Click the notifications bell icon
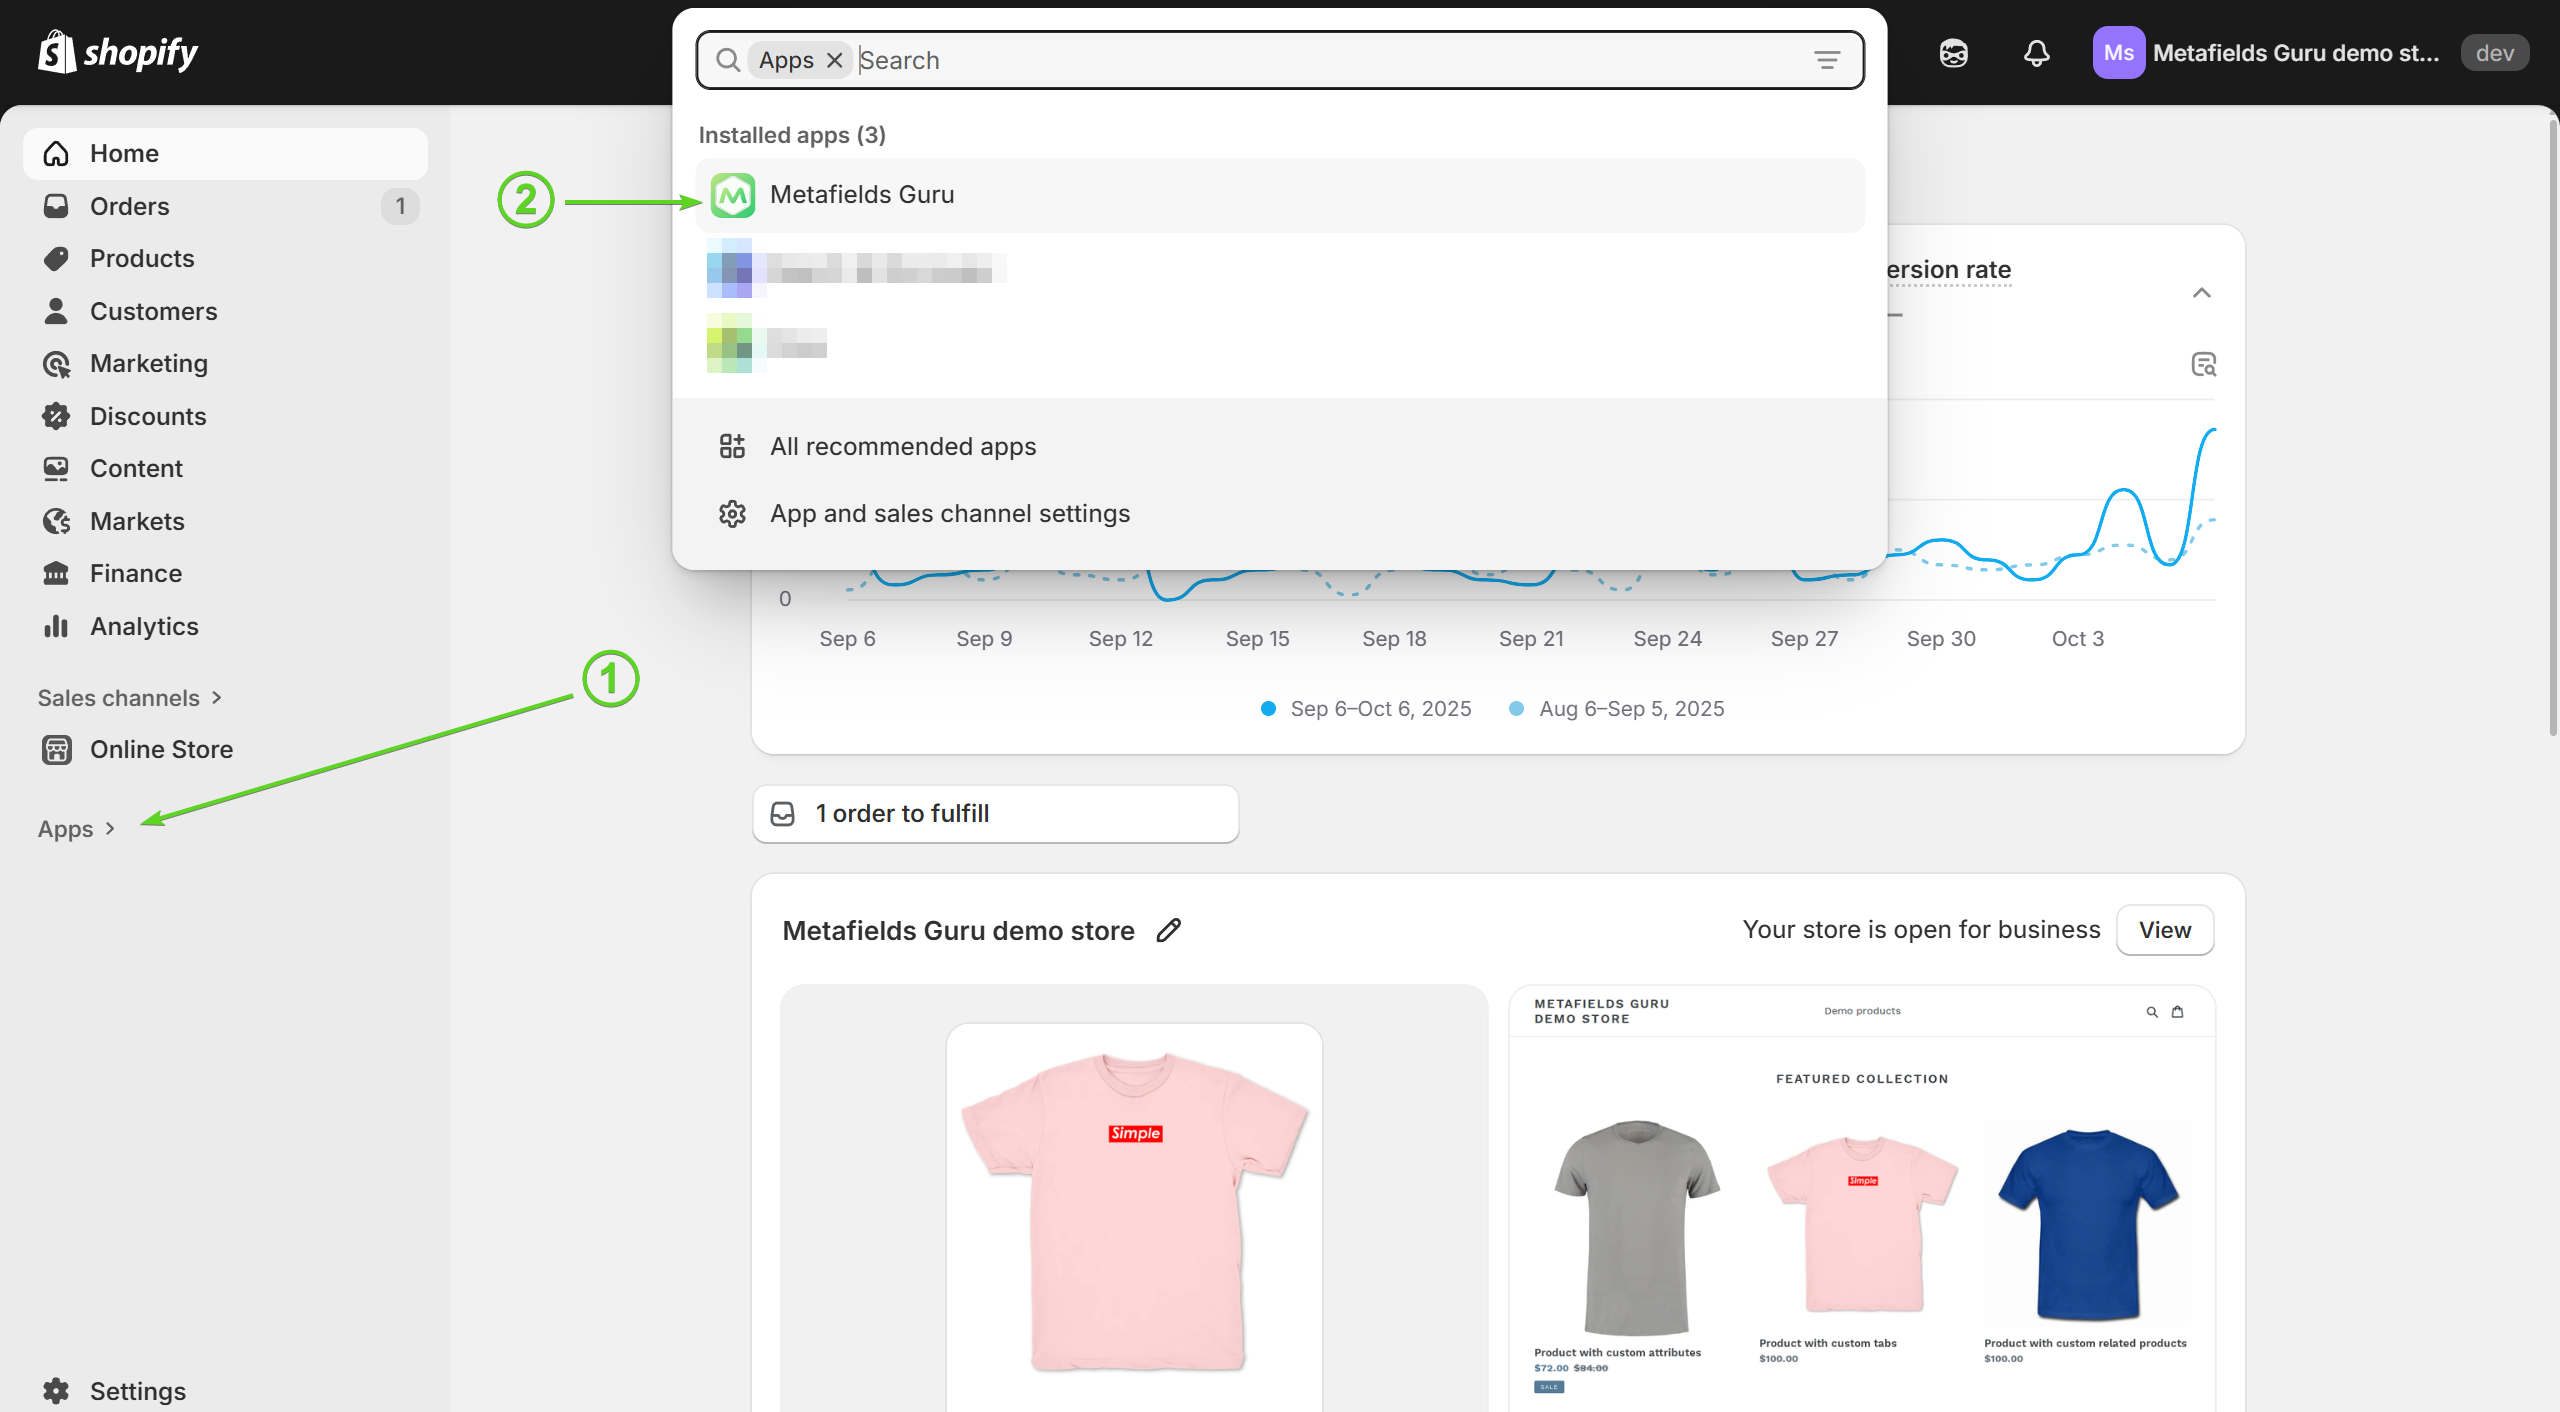 click(2036, 53)
